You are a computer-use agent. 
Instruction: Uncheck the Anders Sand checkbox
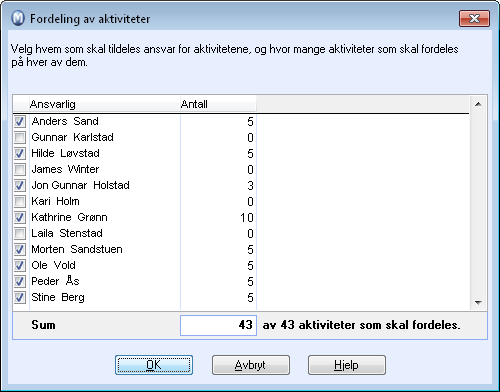pos(20,121)
